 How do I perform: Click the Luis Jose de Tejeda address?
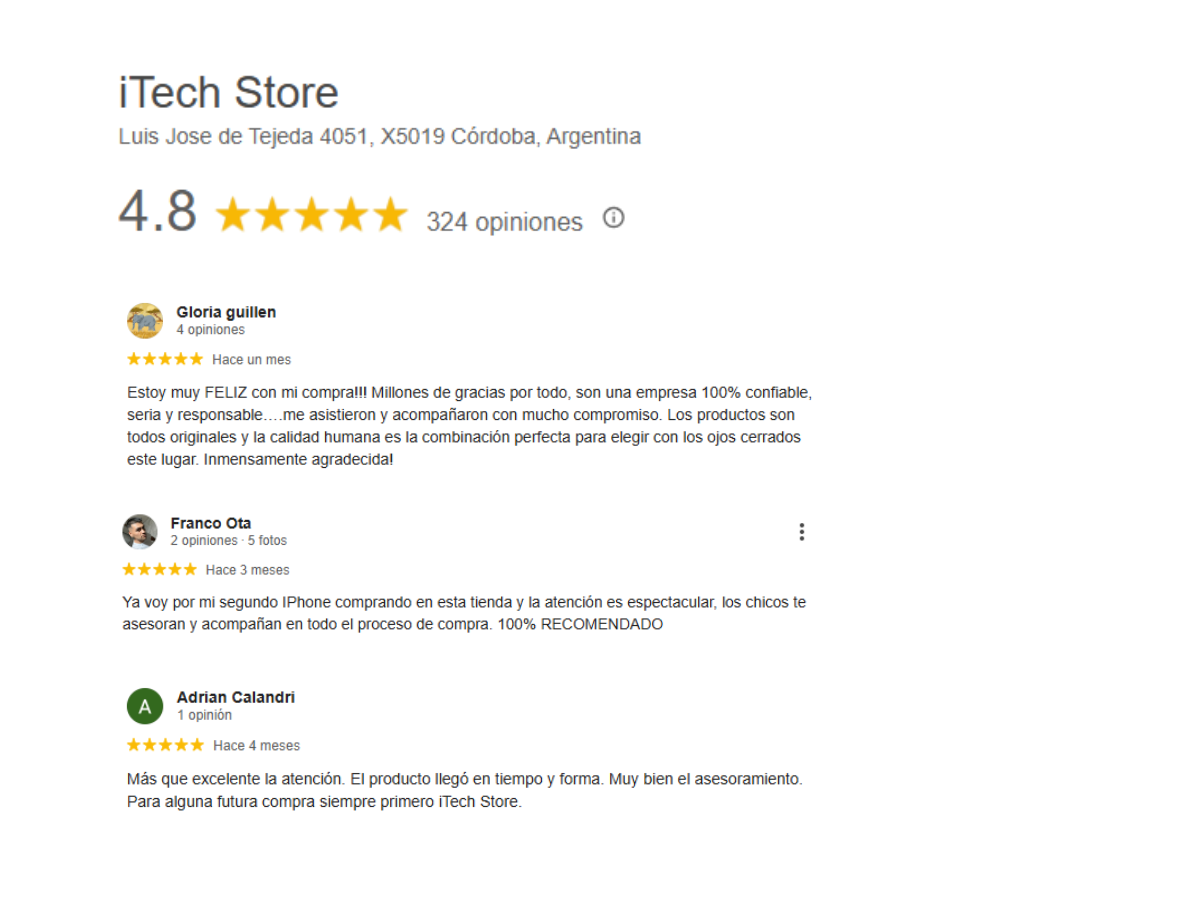380,136
